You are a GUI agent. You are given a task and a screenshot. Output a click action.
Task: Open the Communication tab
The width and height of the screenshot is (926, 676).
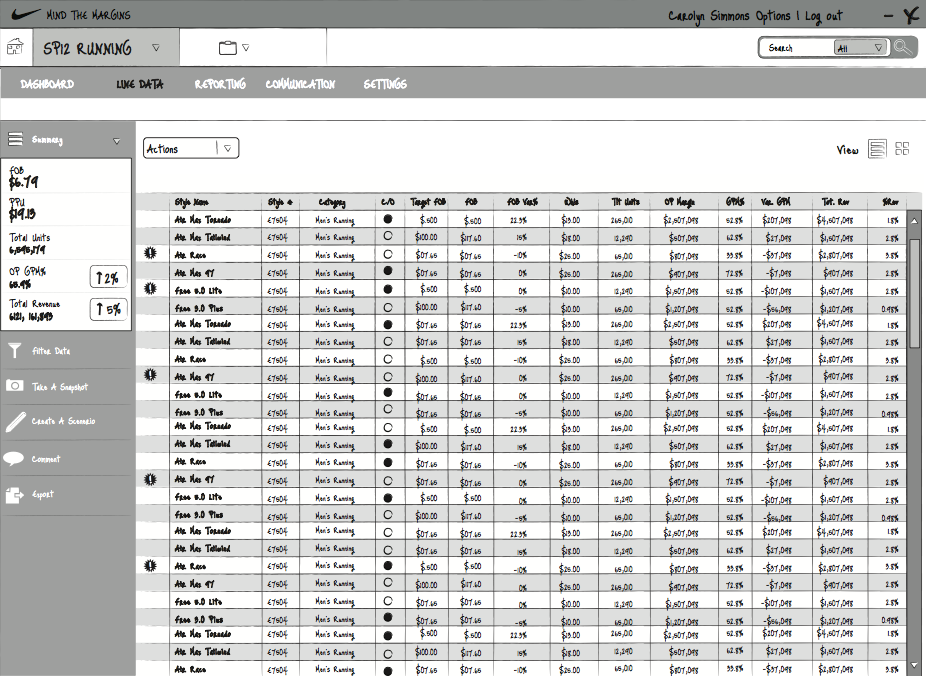pyautogui.click(x=300, y=84)
